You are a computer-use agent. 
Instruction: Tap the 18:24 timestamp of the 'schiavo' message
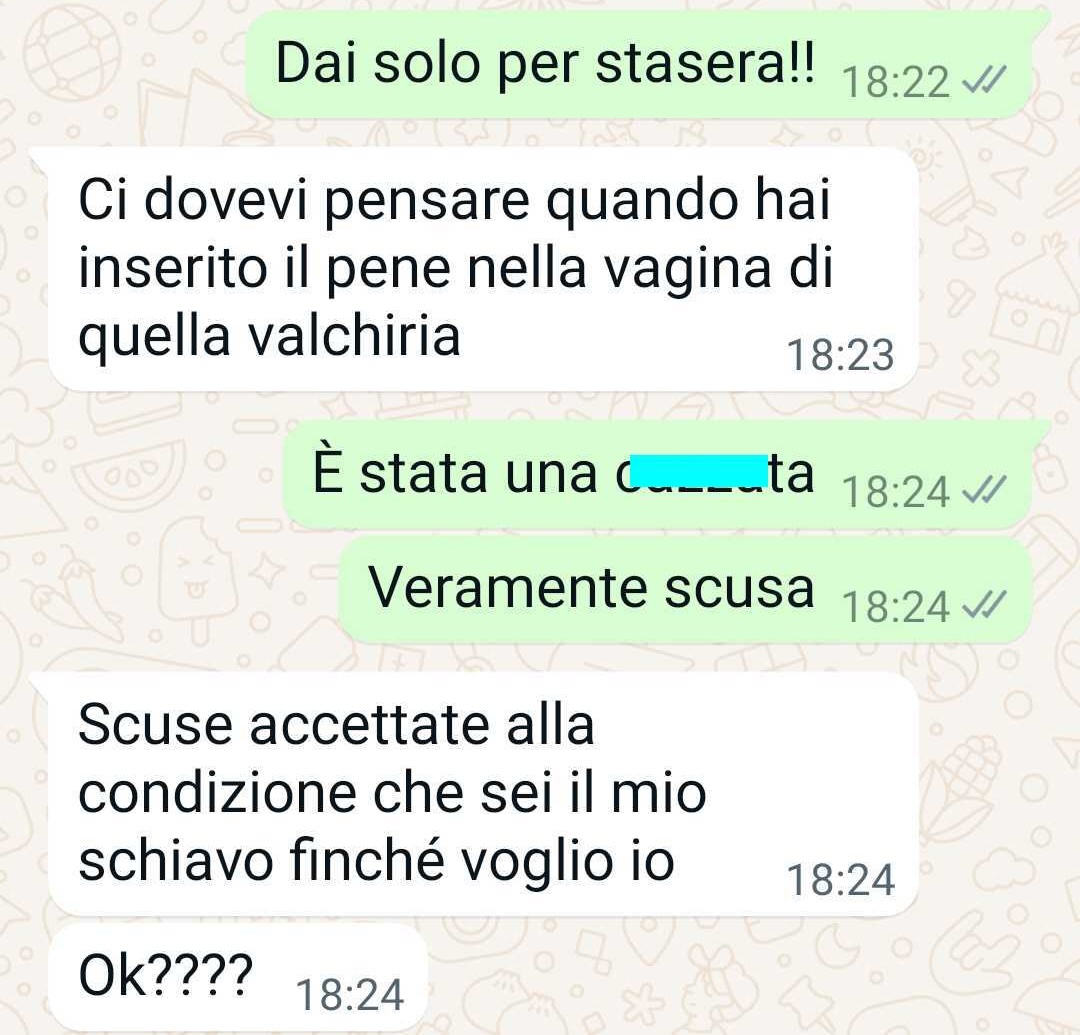tap(840, 880)
